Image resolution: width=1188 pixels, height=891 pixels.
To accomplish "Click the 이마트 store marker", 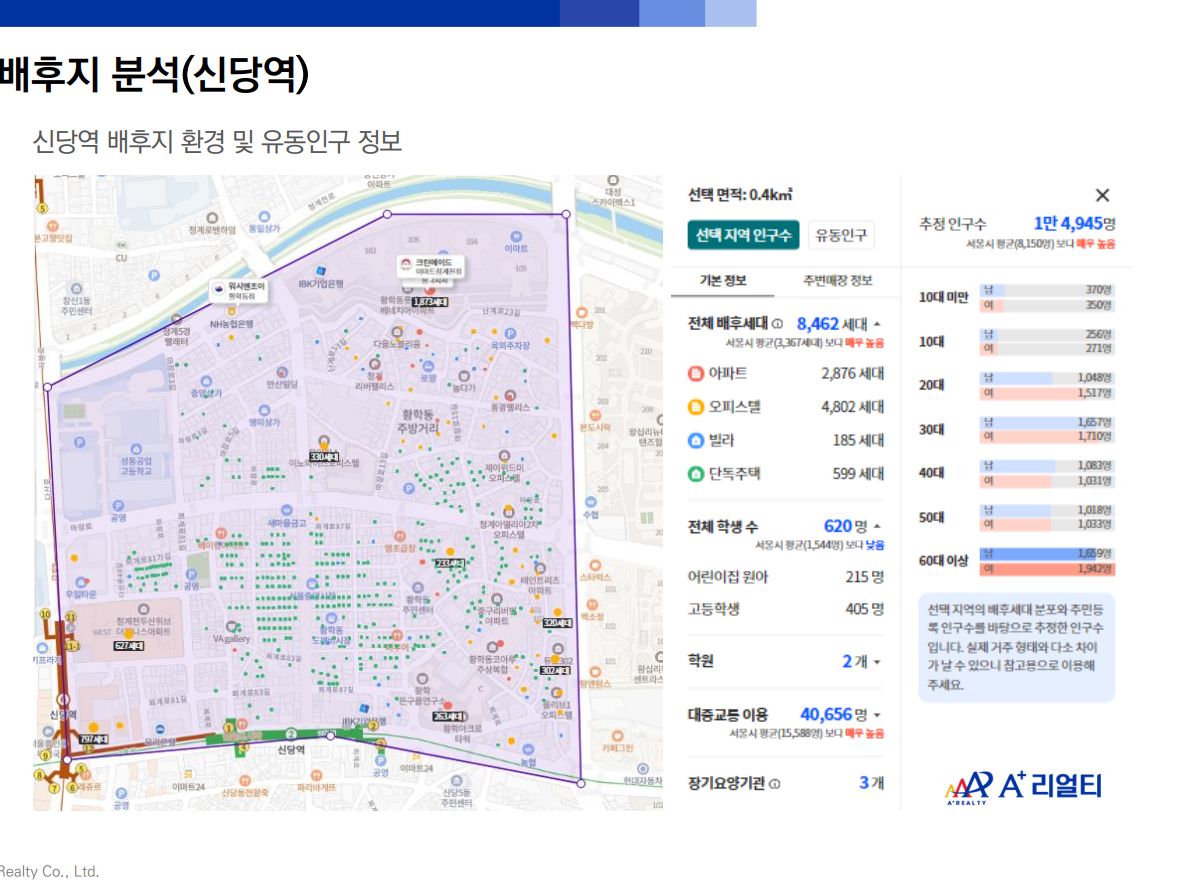I will tap(516, 237).
